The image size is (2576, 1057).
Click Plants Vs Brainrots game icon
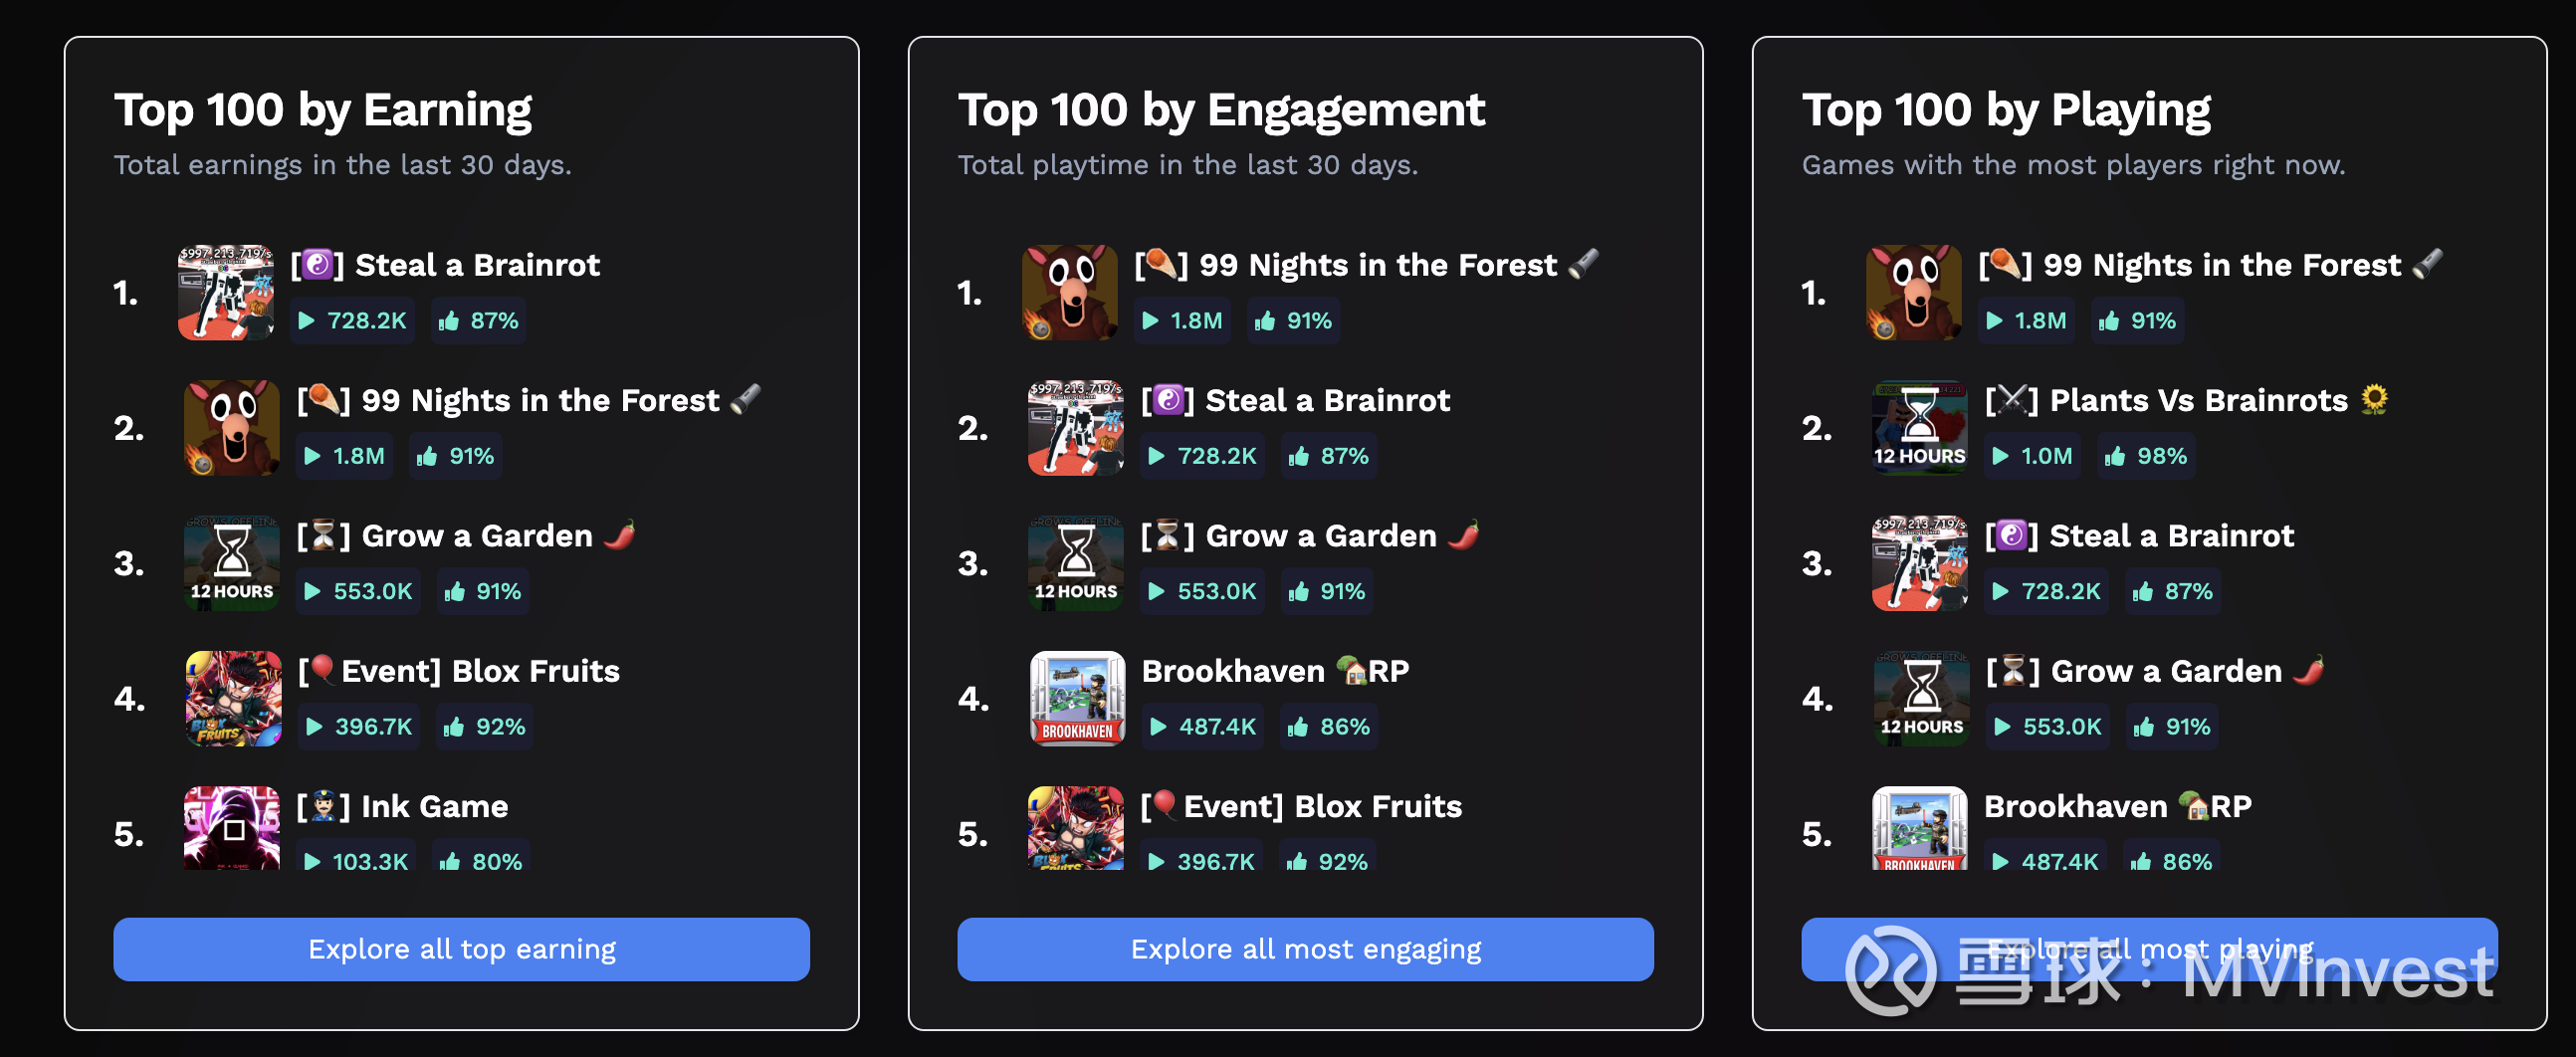(1919, 428)
